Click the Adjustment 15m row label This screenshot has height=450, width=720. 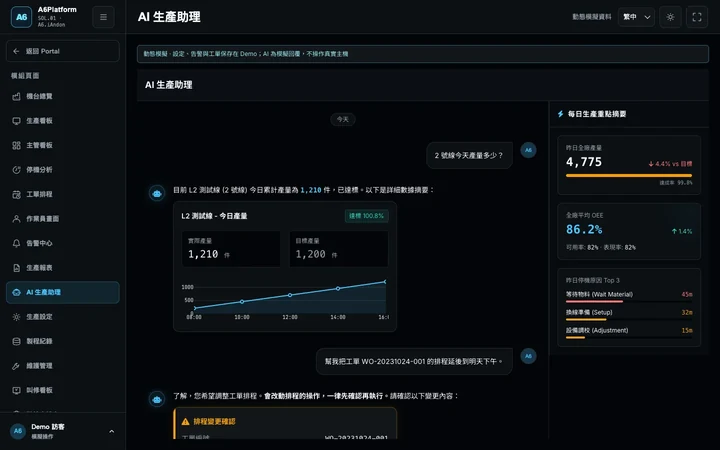click(597, 330)
